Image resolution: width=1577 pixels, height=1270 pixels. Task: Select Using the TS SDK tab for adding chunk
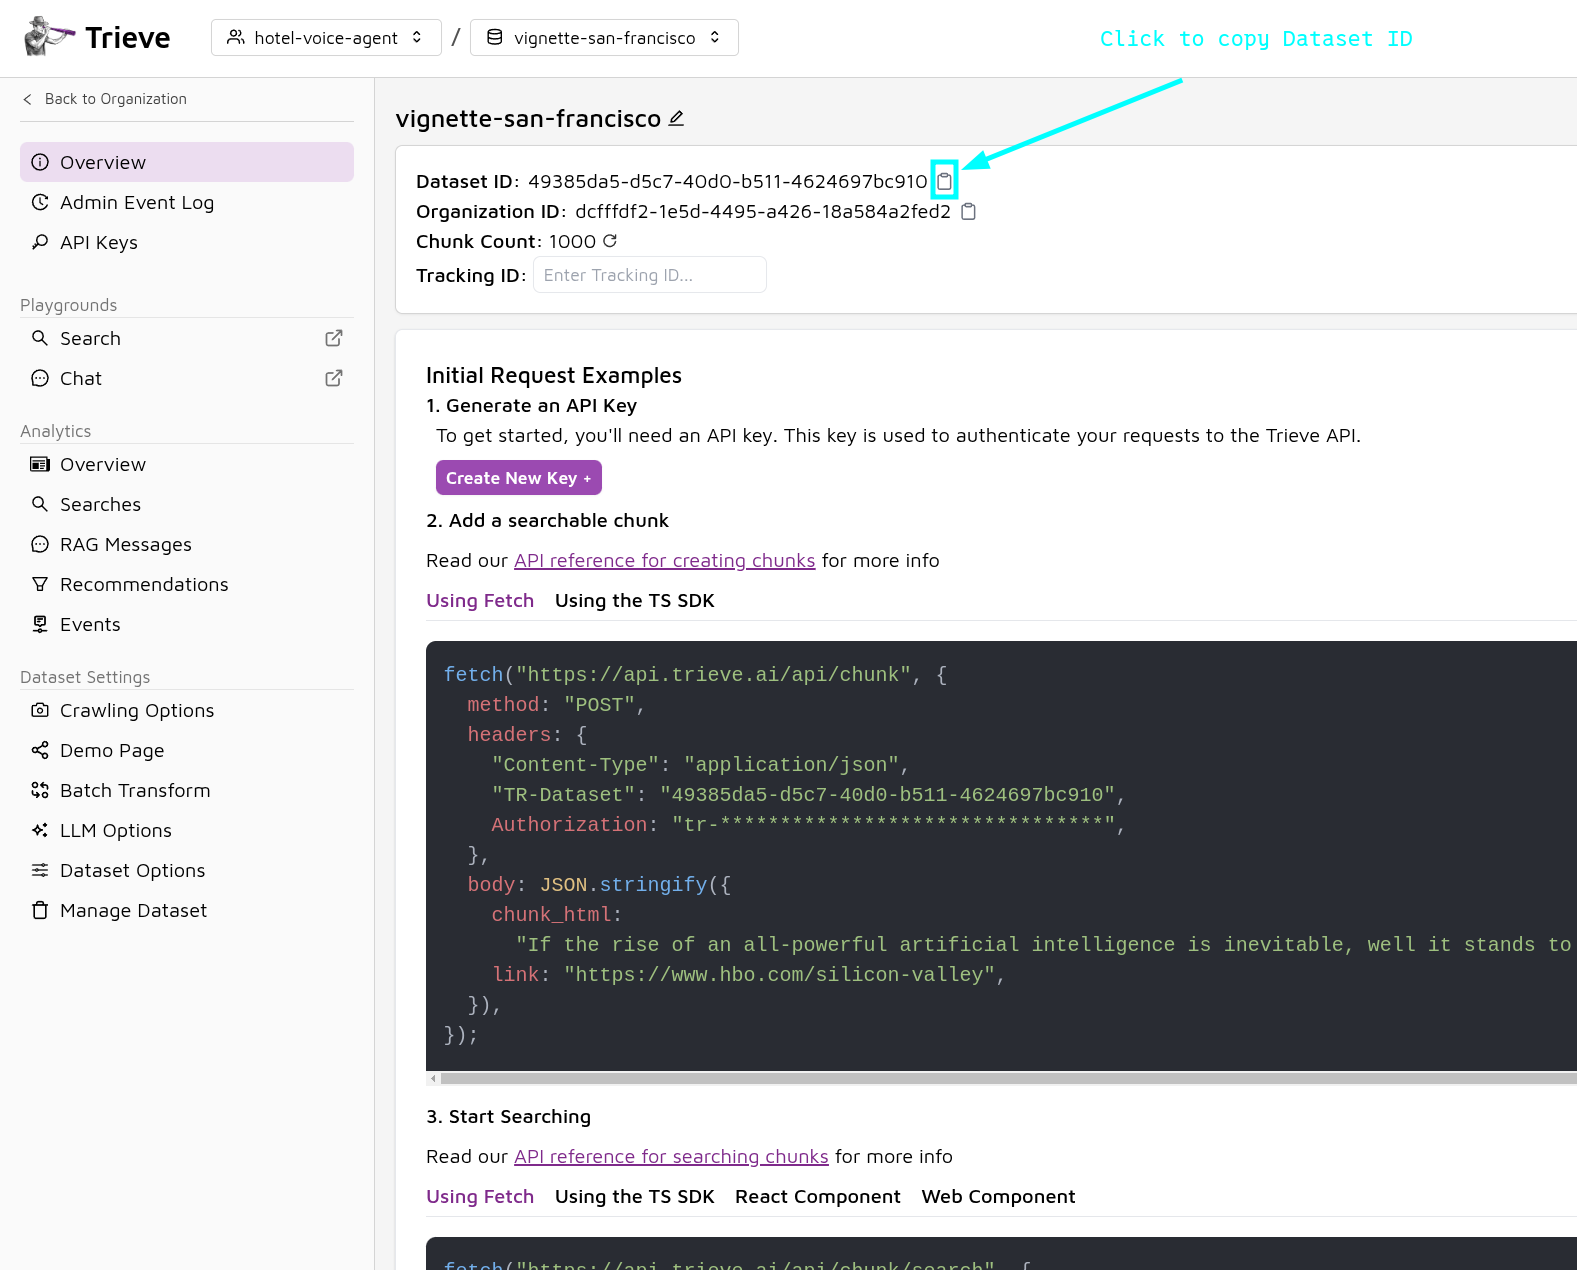point(635,600)
